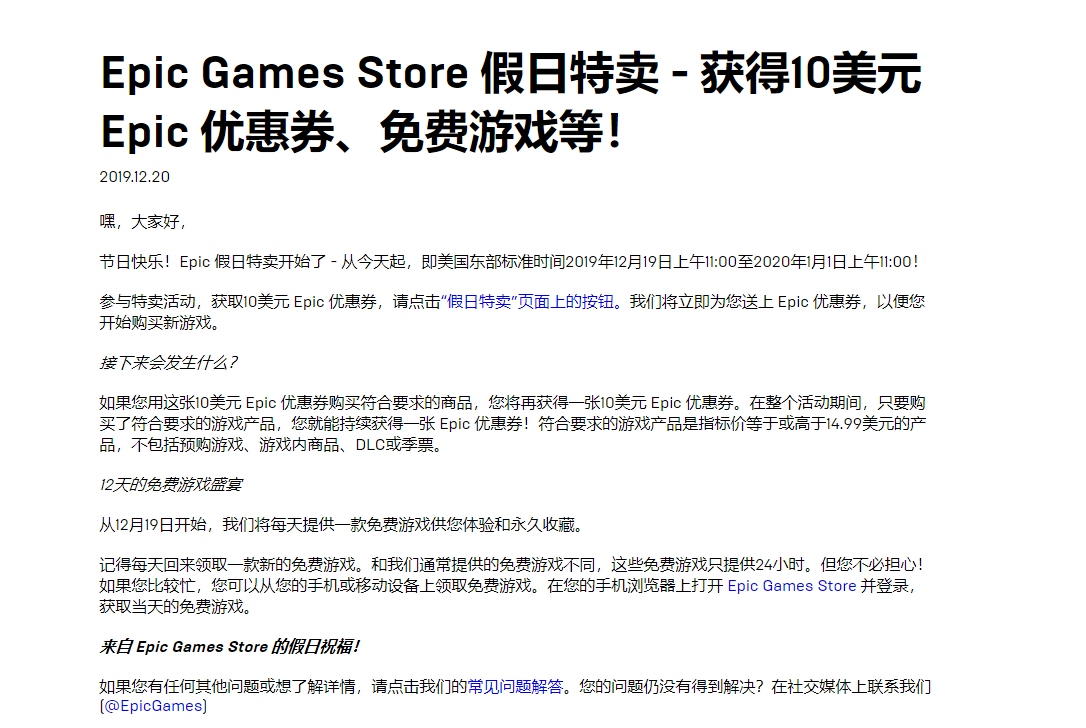
Task: Click the italic heading 接下来会发生什么？
Action: pos(169,363)
